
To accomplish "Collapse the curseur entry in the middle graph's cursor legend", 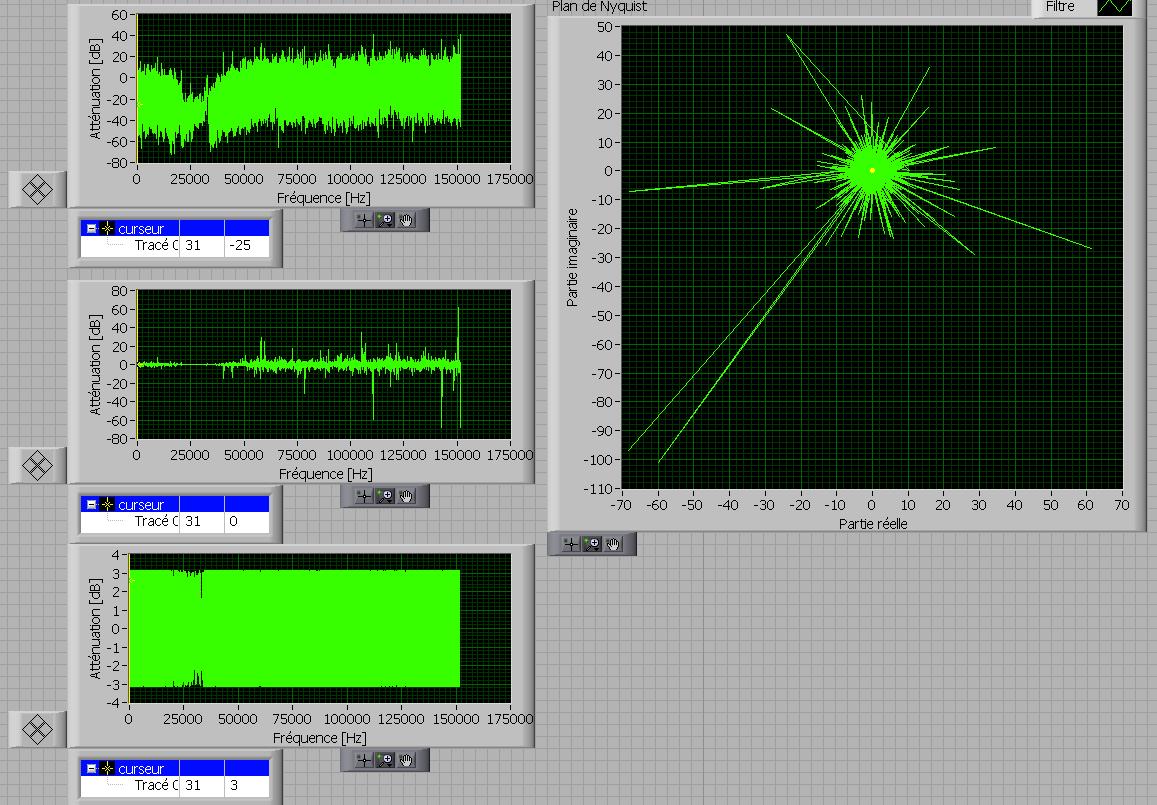I will tap(91, 505).
